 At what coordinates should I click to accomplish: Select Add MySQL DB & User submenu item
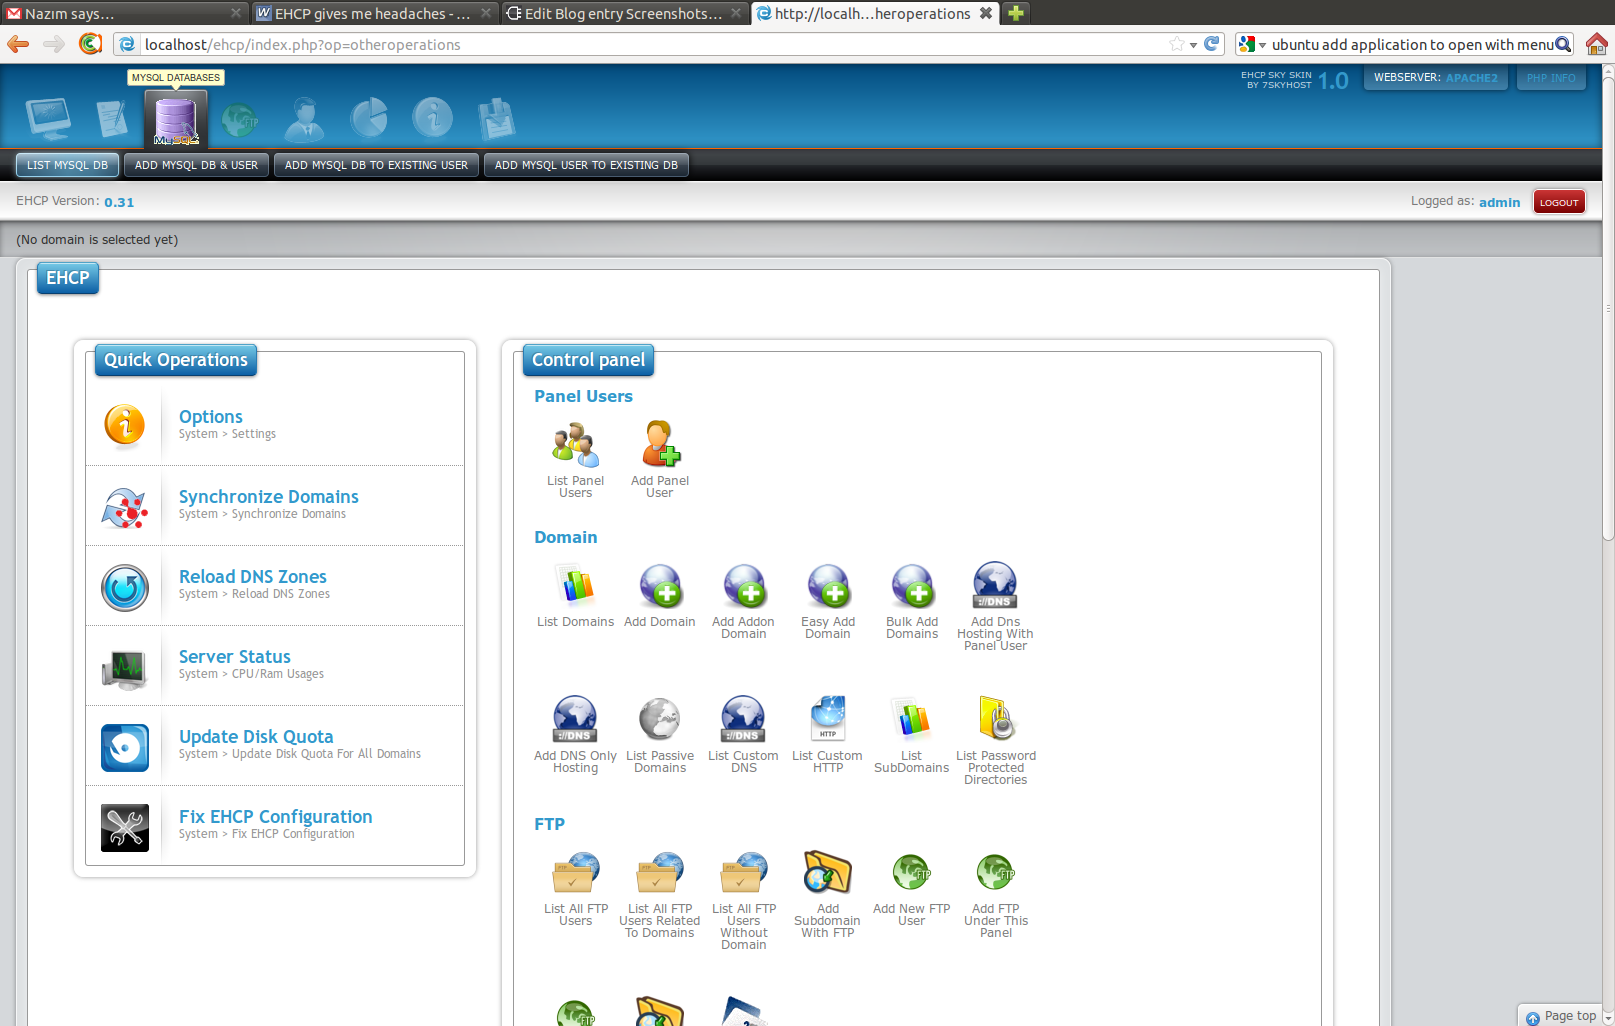point(196,165)
